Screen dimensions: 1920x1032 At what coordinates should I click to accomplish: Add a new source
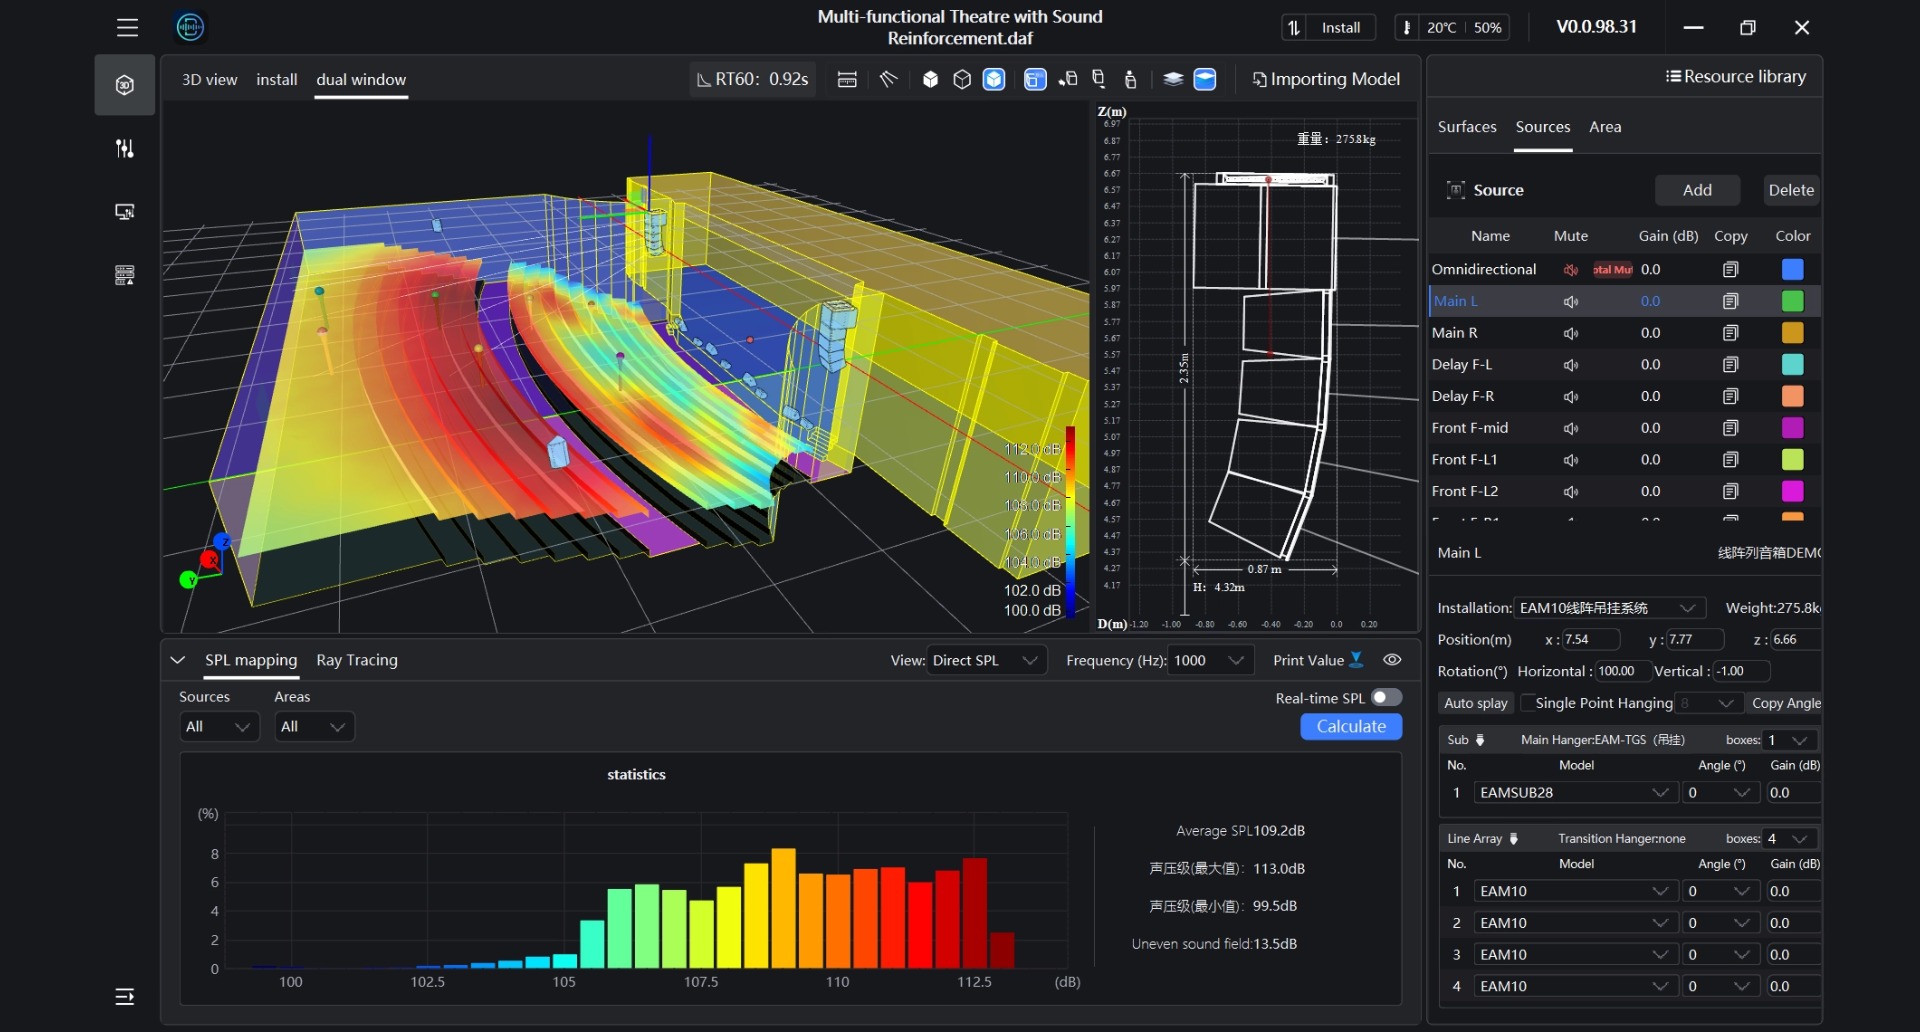point(1697,190)
